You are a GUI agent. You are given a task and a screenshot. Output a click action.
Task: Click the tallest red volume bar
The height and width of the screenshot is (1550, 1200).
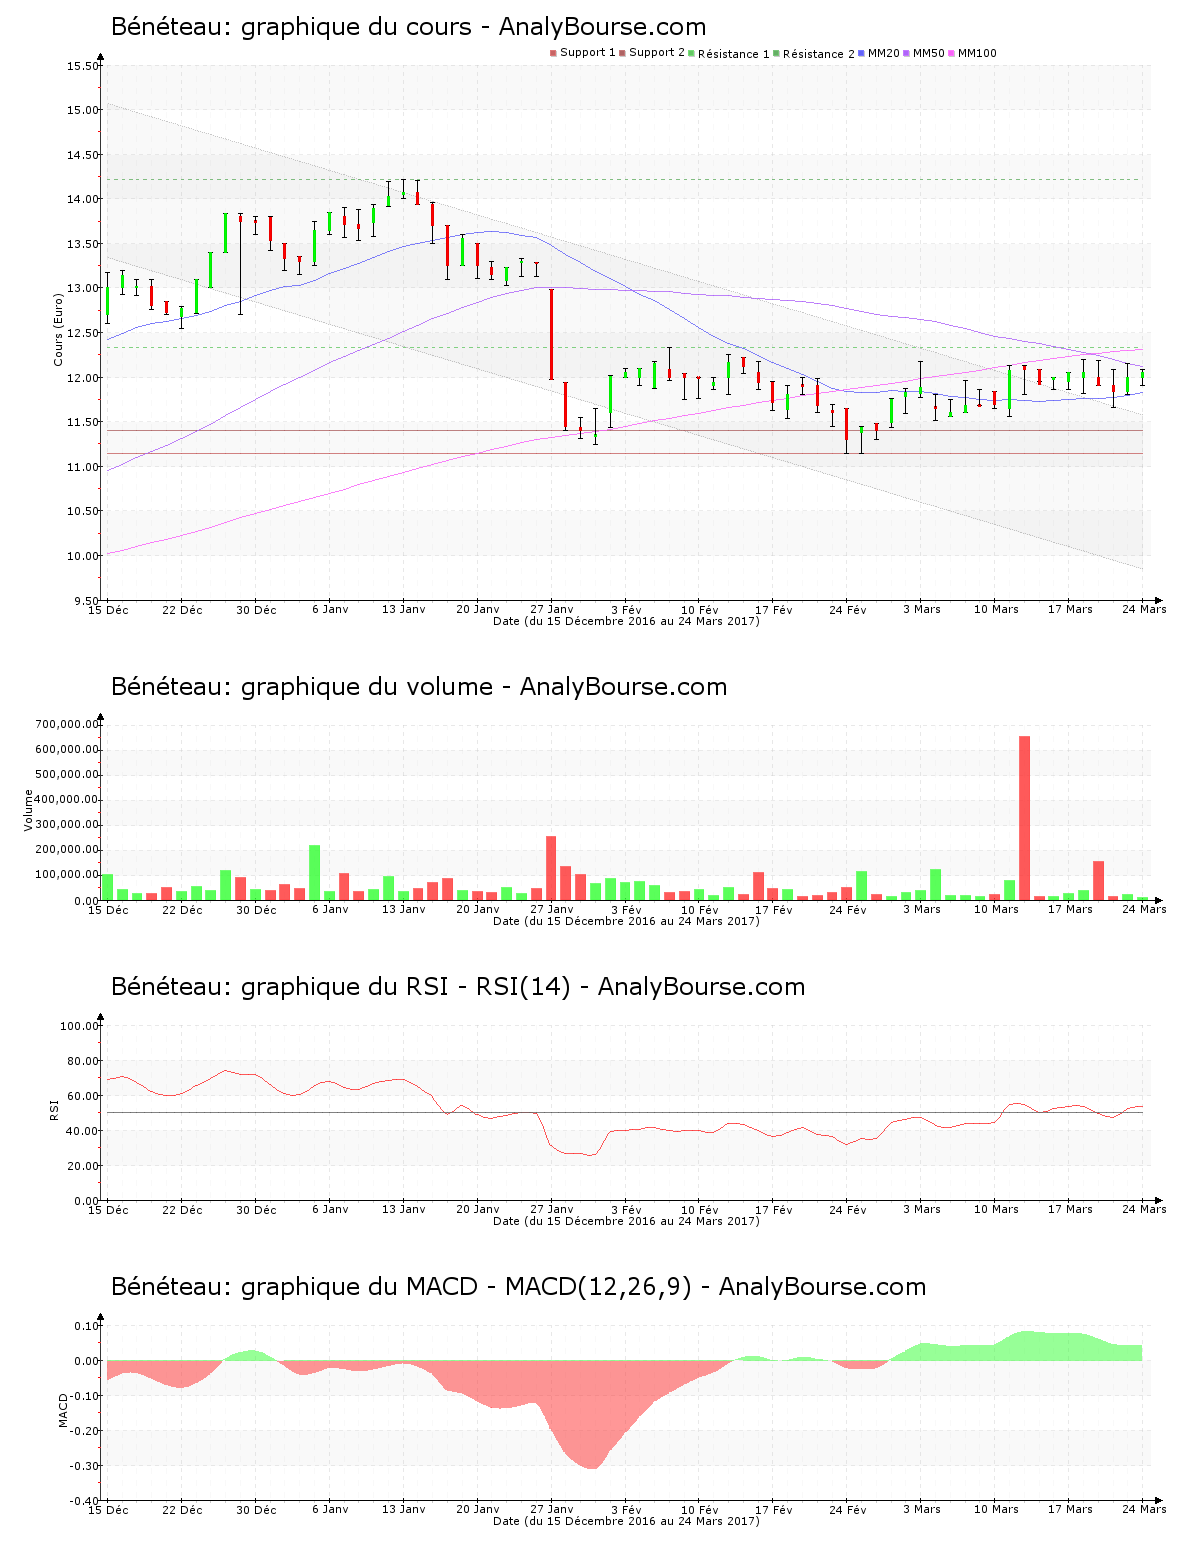coord(1024,818)
